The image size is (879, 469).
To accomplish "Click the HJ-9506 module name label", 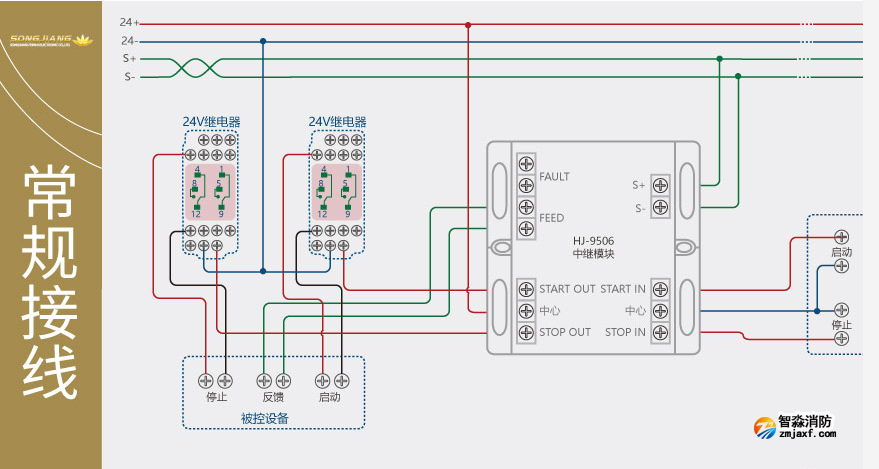I will 594,240.
